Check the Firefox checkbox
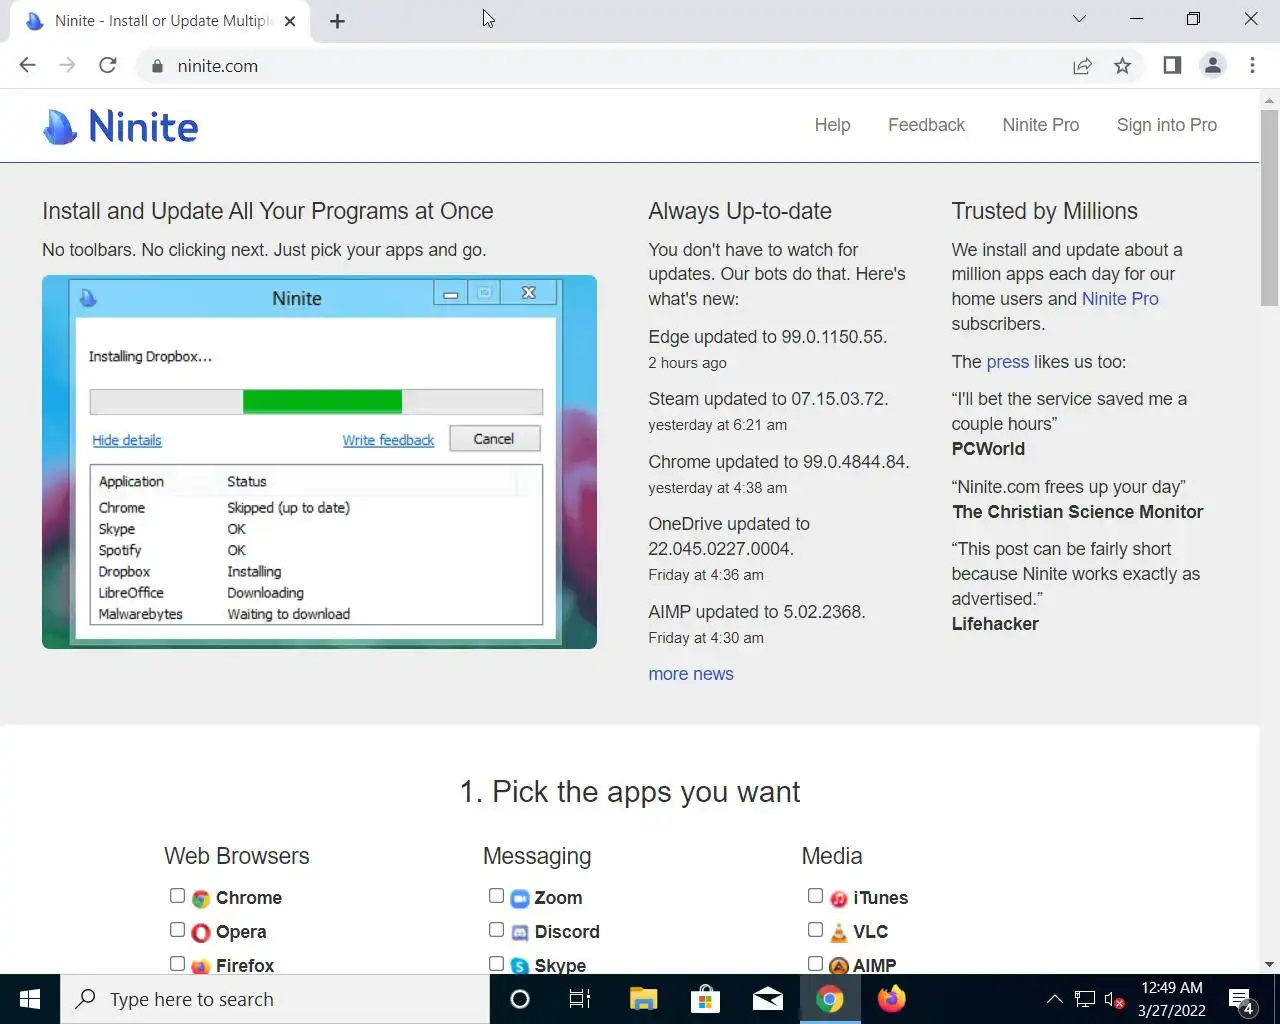 tap(177, 964)
